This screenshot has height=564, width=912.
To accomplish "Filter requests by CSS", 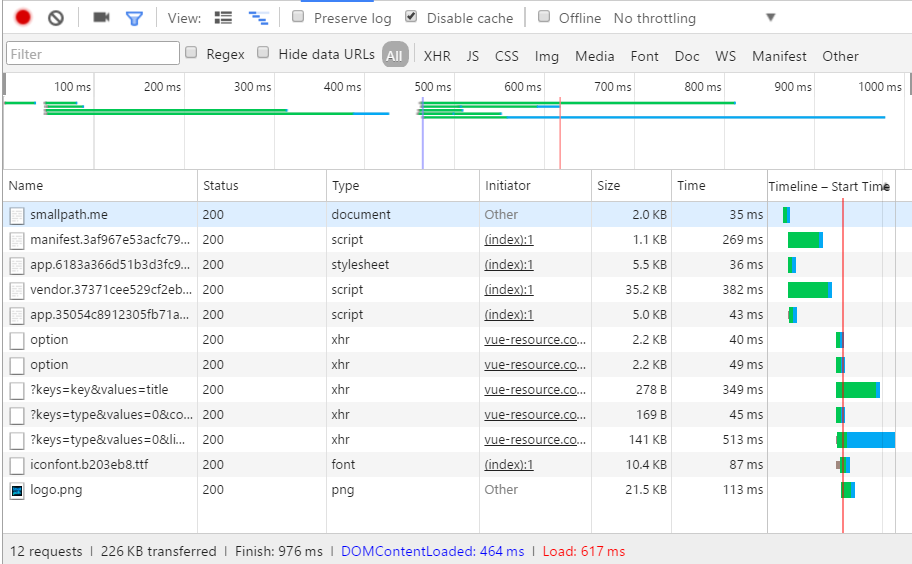I will pyautogui.click(x=507, y=56).
